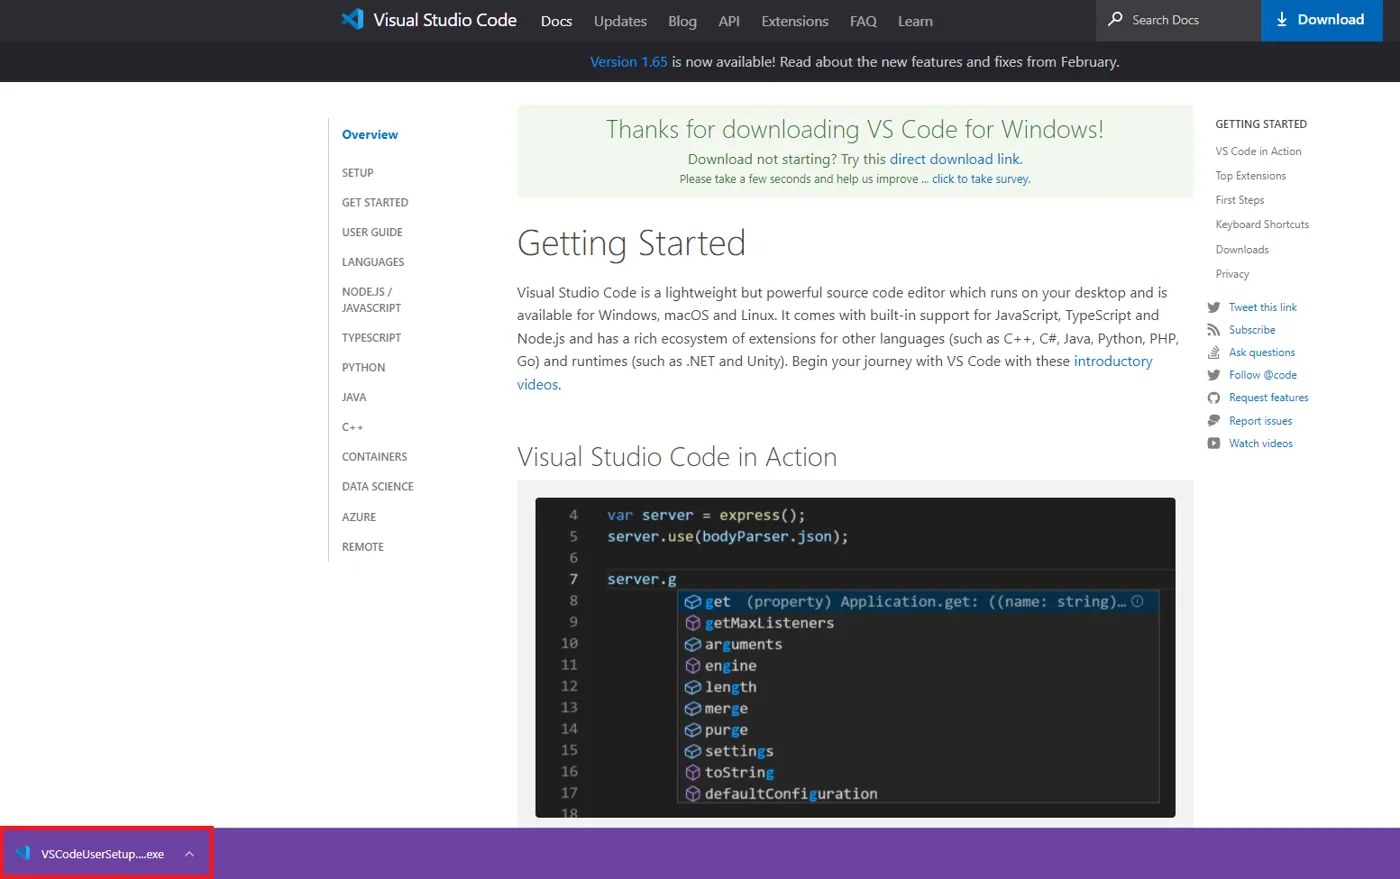
Task: Click the blue Download button
Action: click(x=1322, y=20)
